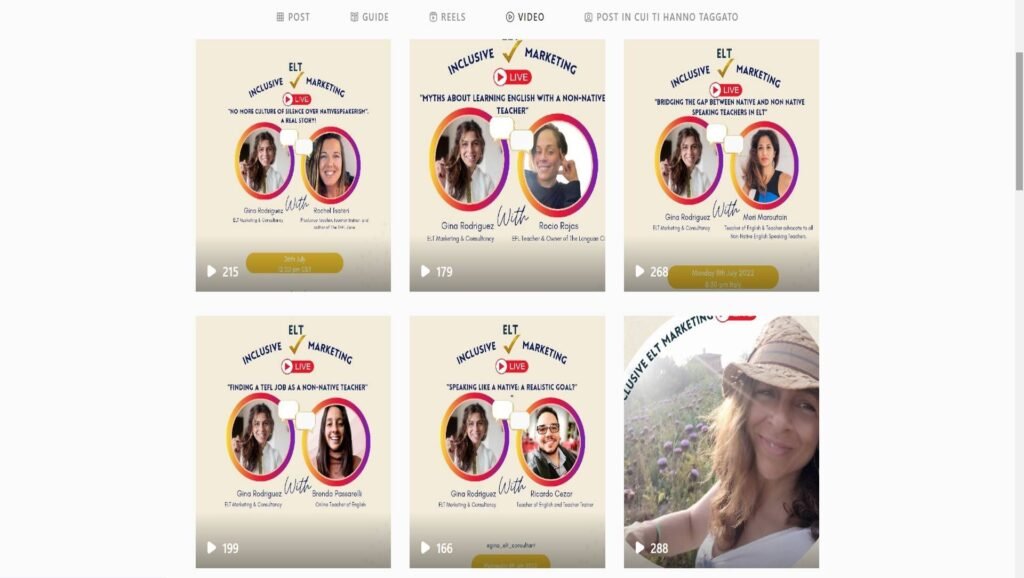The width and height of the screenshot is (1024, 578).
Task: Open Speaking Like a Native video
Action: tap(507, 442)
